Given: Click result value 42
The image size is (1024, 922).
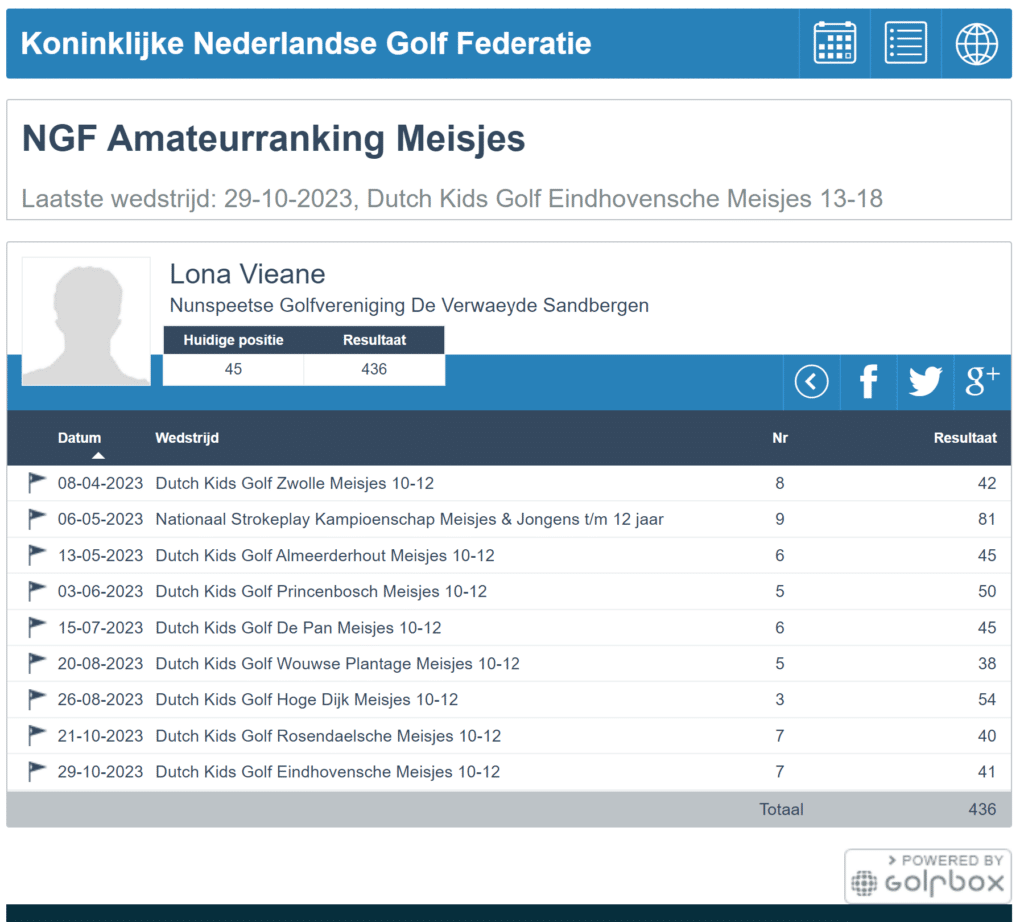Looking at the screenshot, I should (987, 483).
